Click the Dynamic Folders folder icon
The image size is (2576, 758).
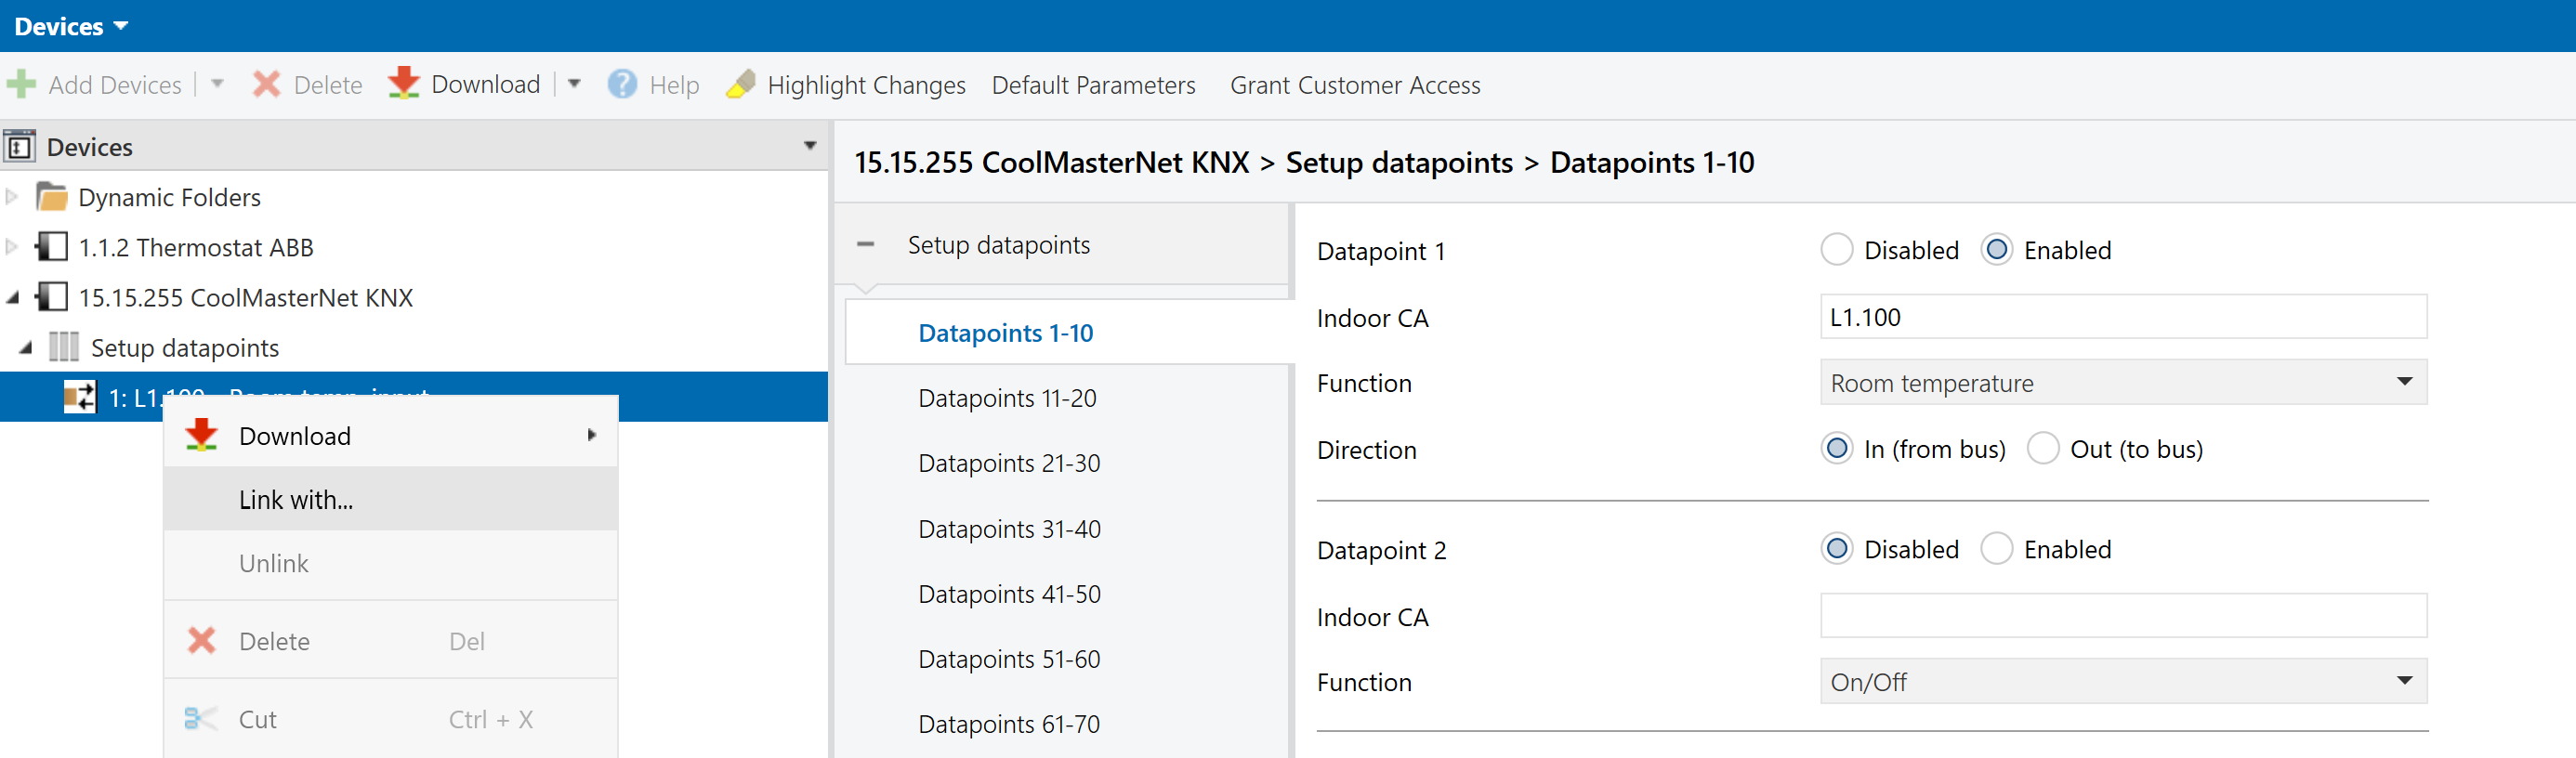pos(51,196)
